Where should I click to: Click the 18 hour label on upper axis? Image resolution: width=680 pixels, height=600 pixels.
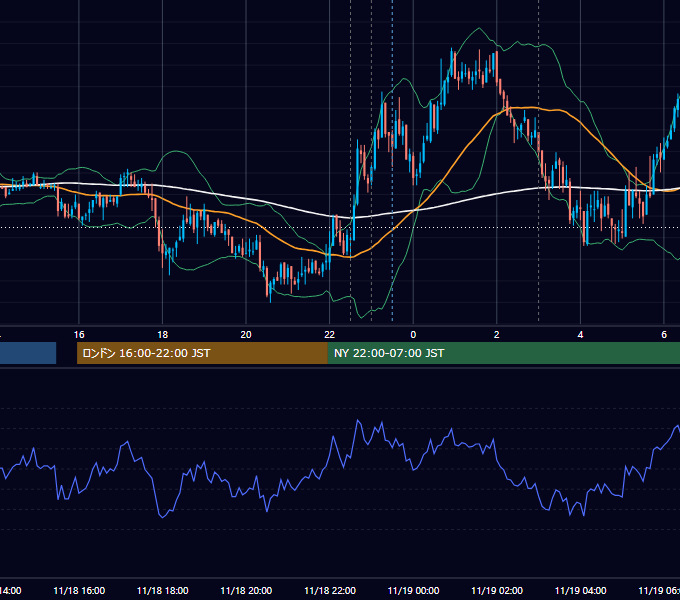point(162,335)
